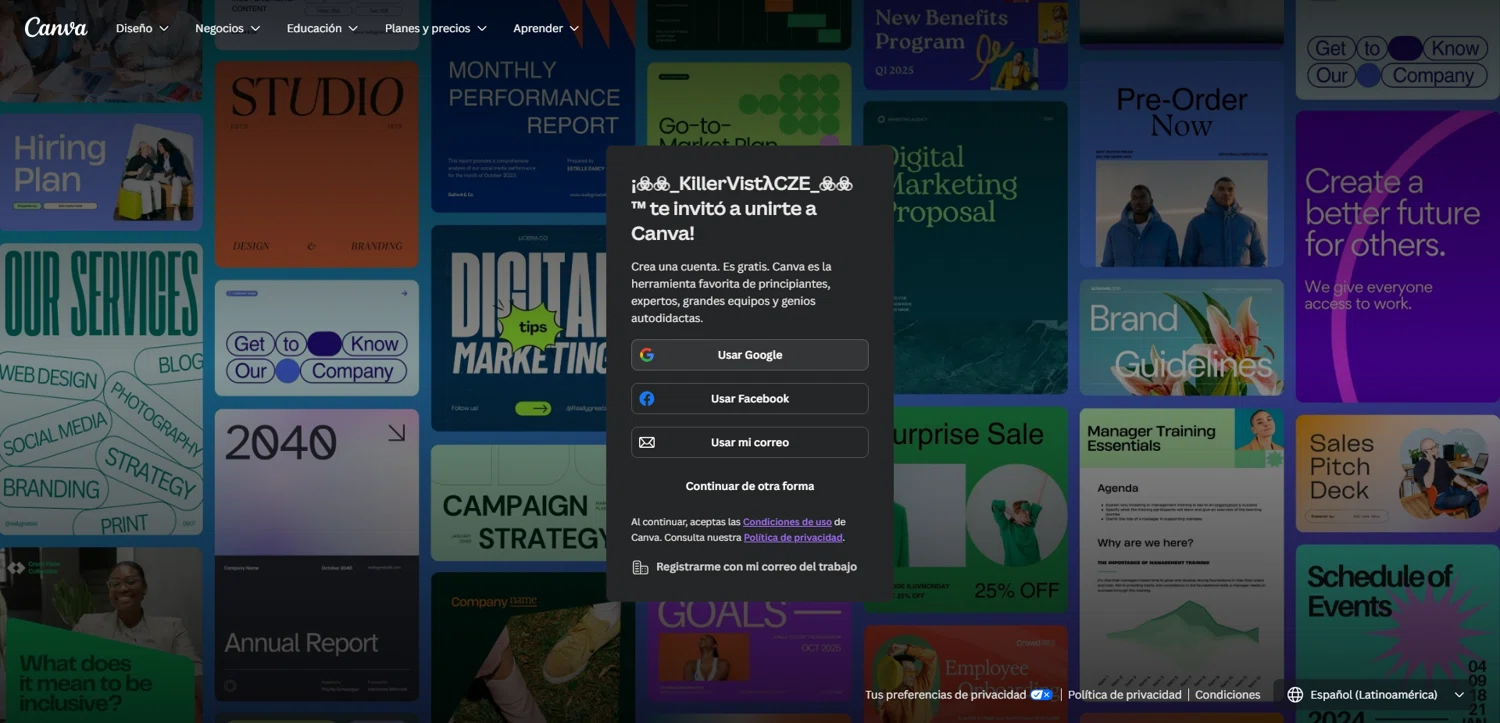This screenshot has width=1500, height=723.
Task: Open the Condiciones de uso link
Action: click(787, 522)
